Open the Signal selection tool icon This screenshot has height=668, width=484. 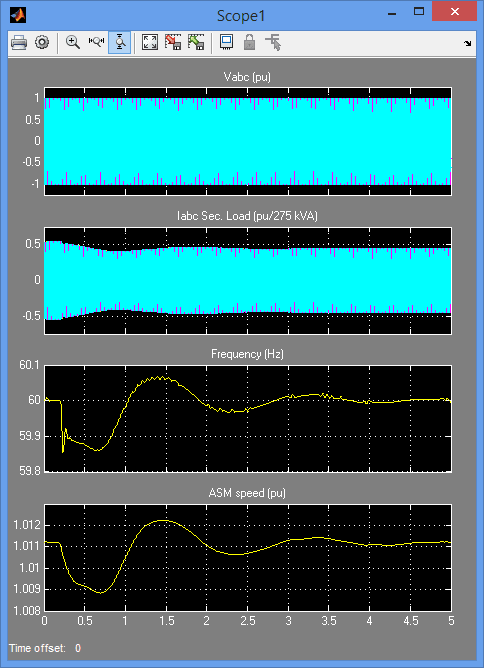[x=273, y=42]
